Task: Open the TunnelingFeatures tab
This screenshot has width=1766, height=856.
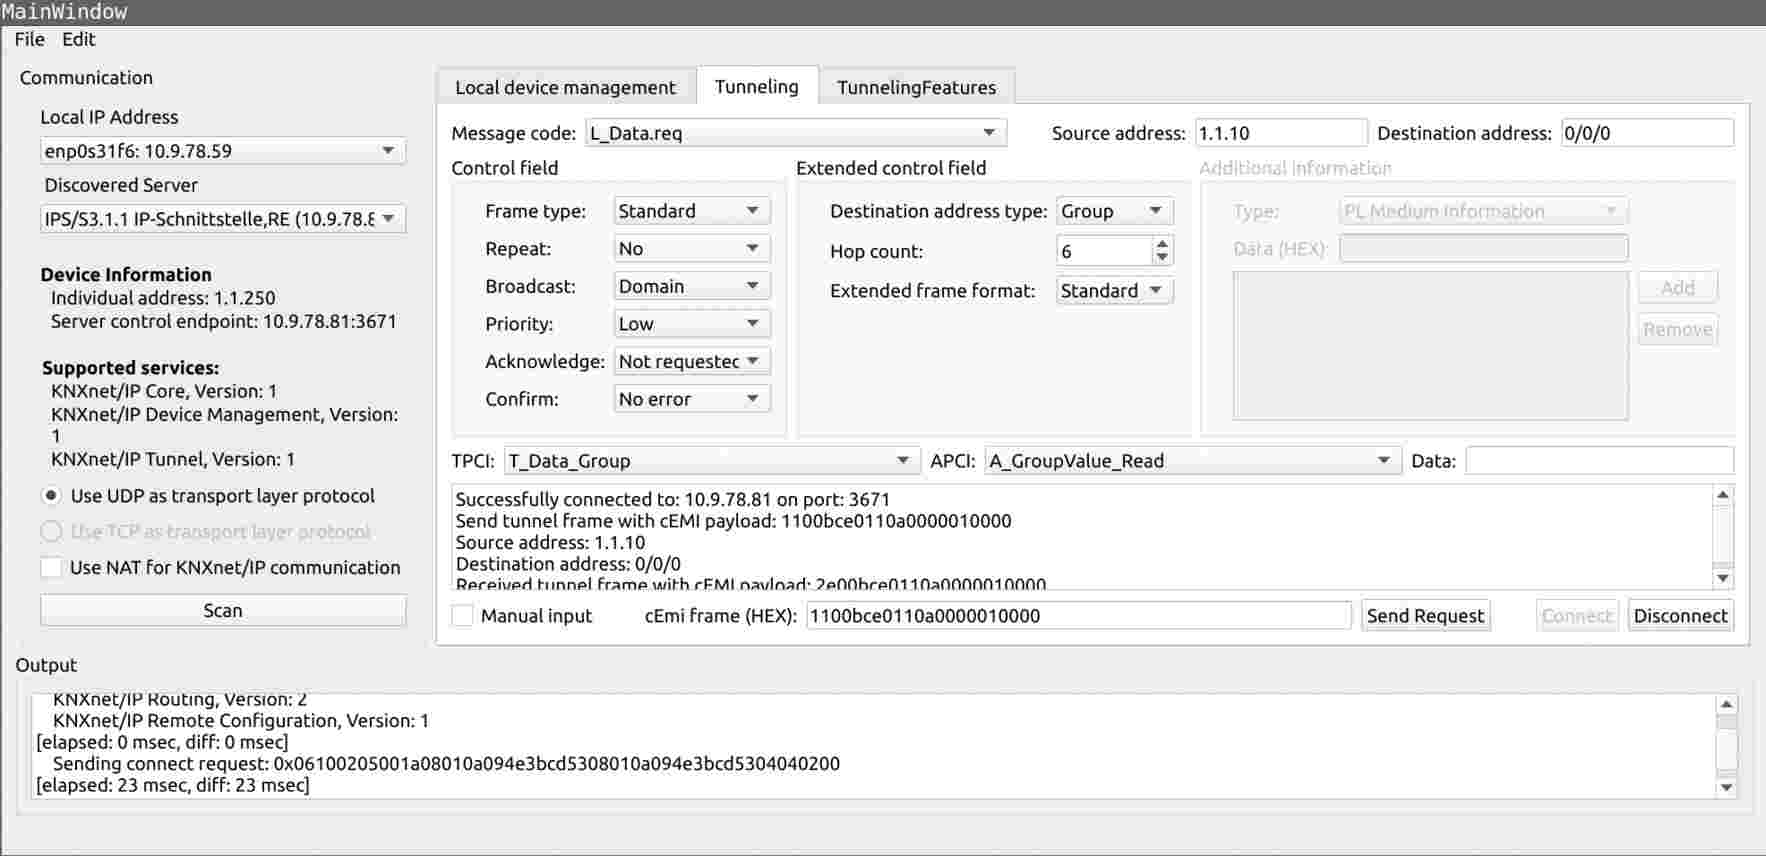Action: (x=916, y=87)
